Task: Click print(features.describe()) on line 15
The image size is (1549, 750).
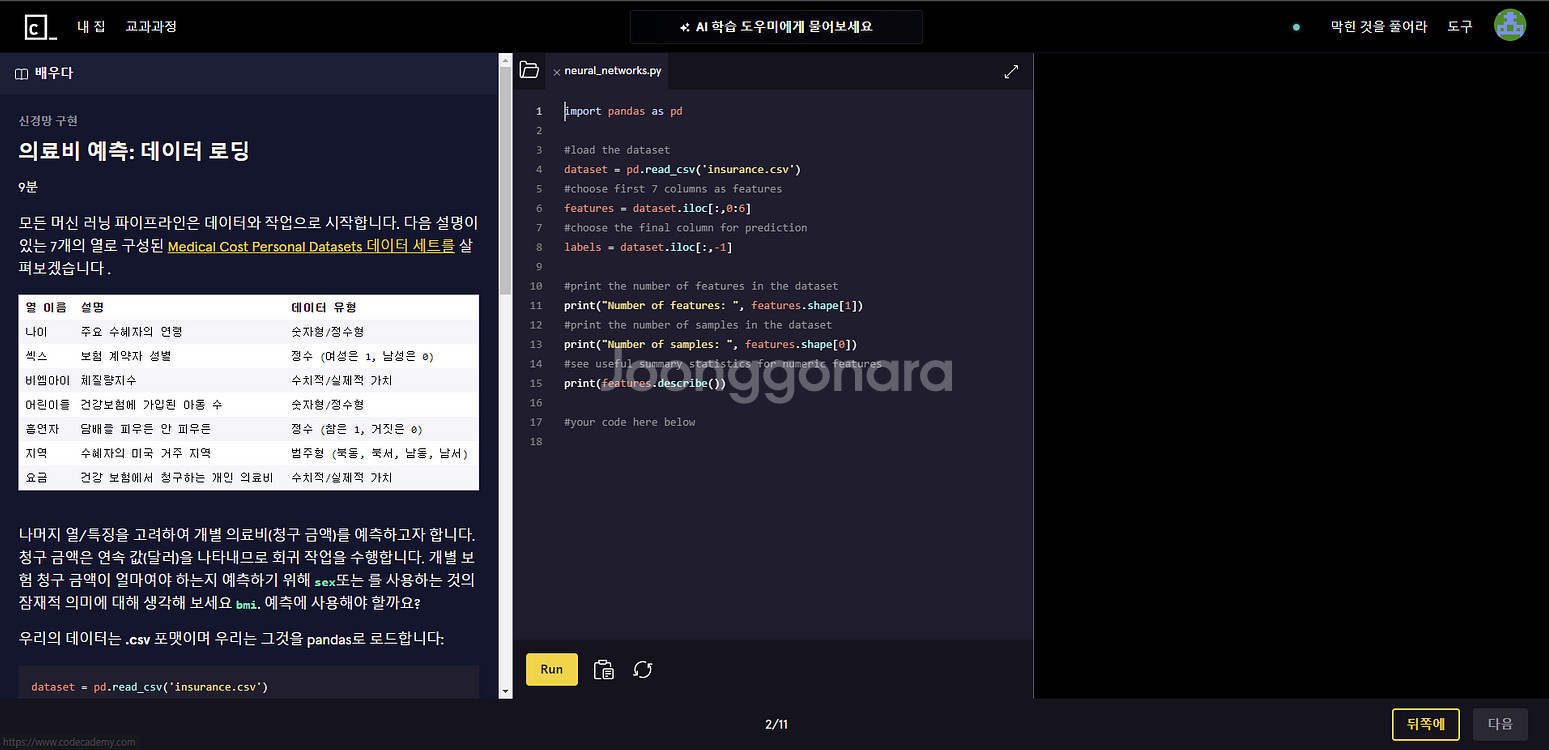Action: 645,383
